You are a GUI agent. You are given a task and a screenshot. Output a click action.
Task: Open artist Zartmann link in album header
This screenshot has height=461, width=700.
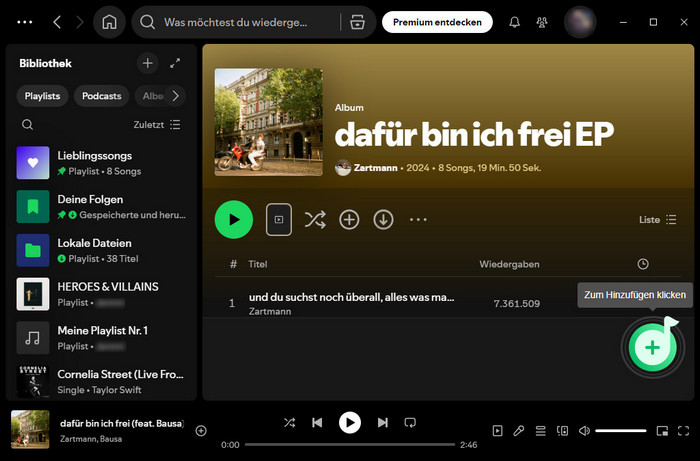(375, 168)
